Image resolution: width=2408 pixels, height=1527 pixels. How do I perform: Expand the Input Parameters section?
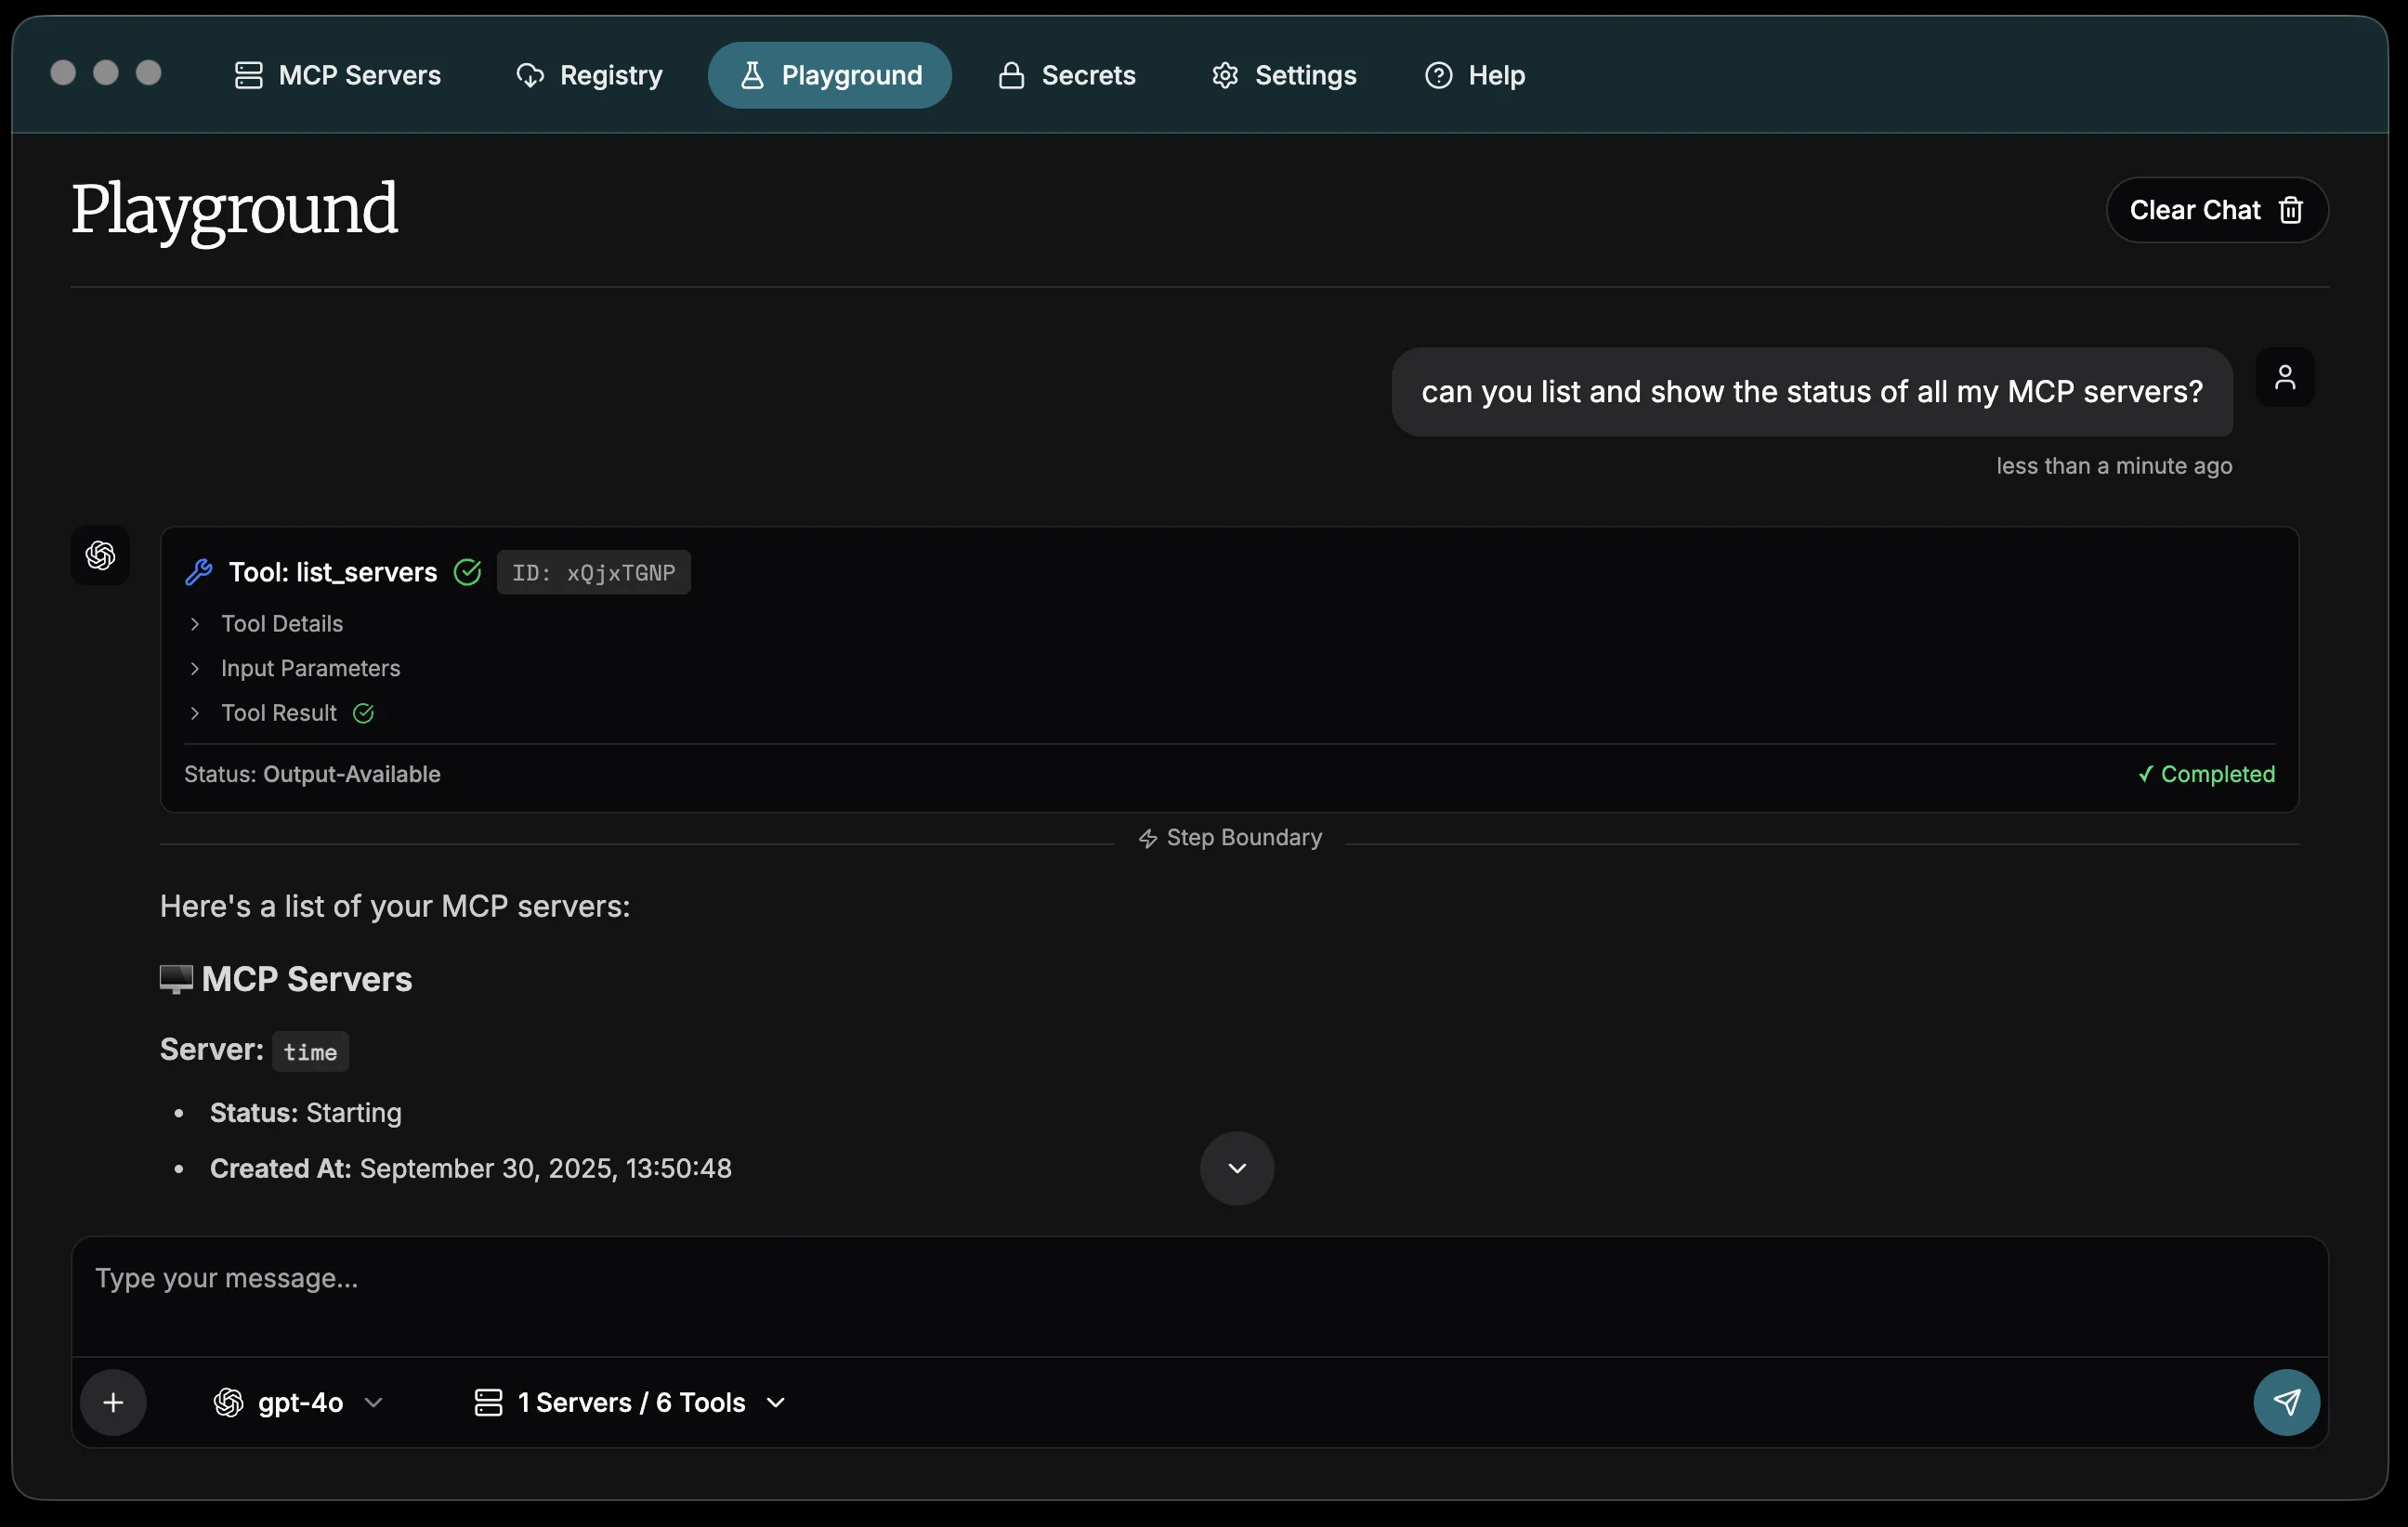click(309, 668)
